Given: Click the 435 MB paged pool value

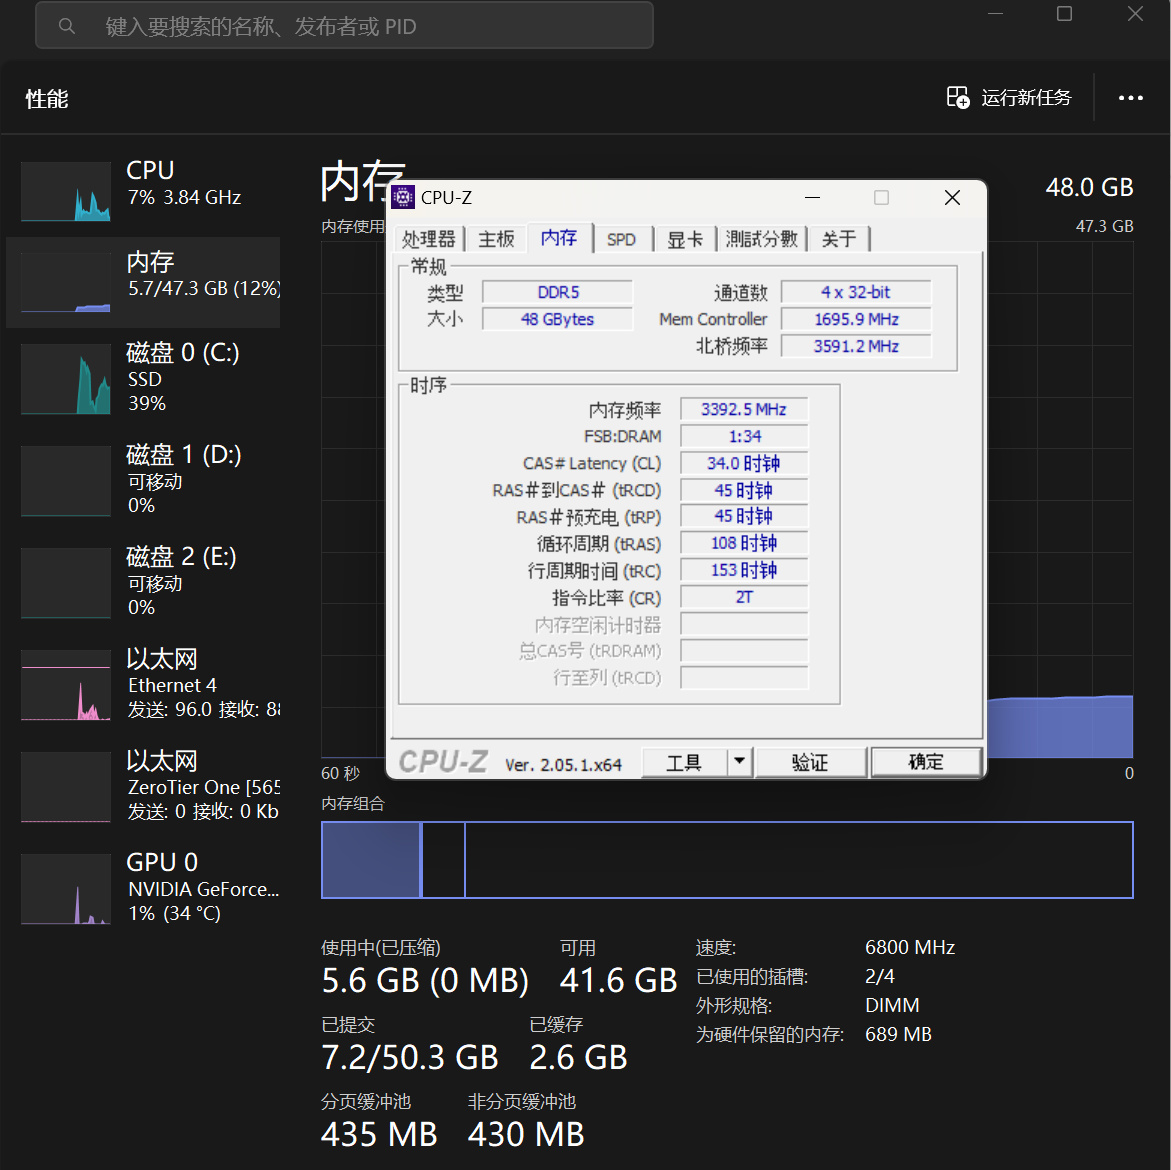Looking at the screenshot, I should point(379,1134).
